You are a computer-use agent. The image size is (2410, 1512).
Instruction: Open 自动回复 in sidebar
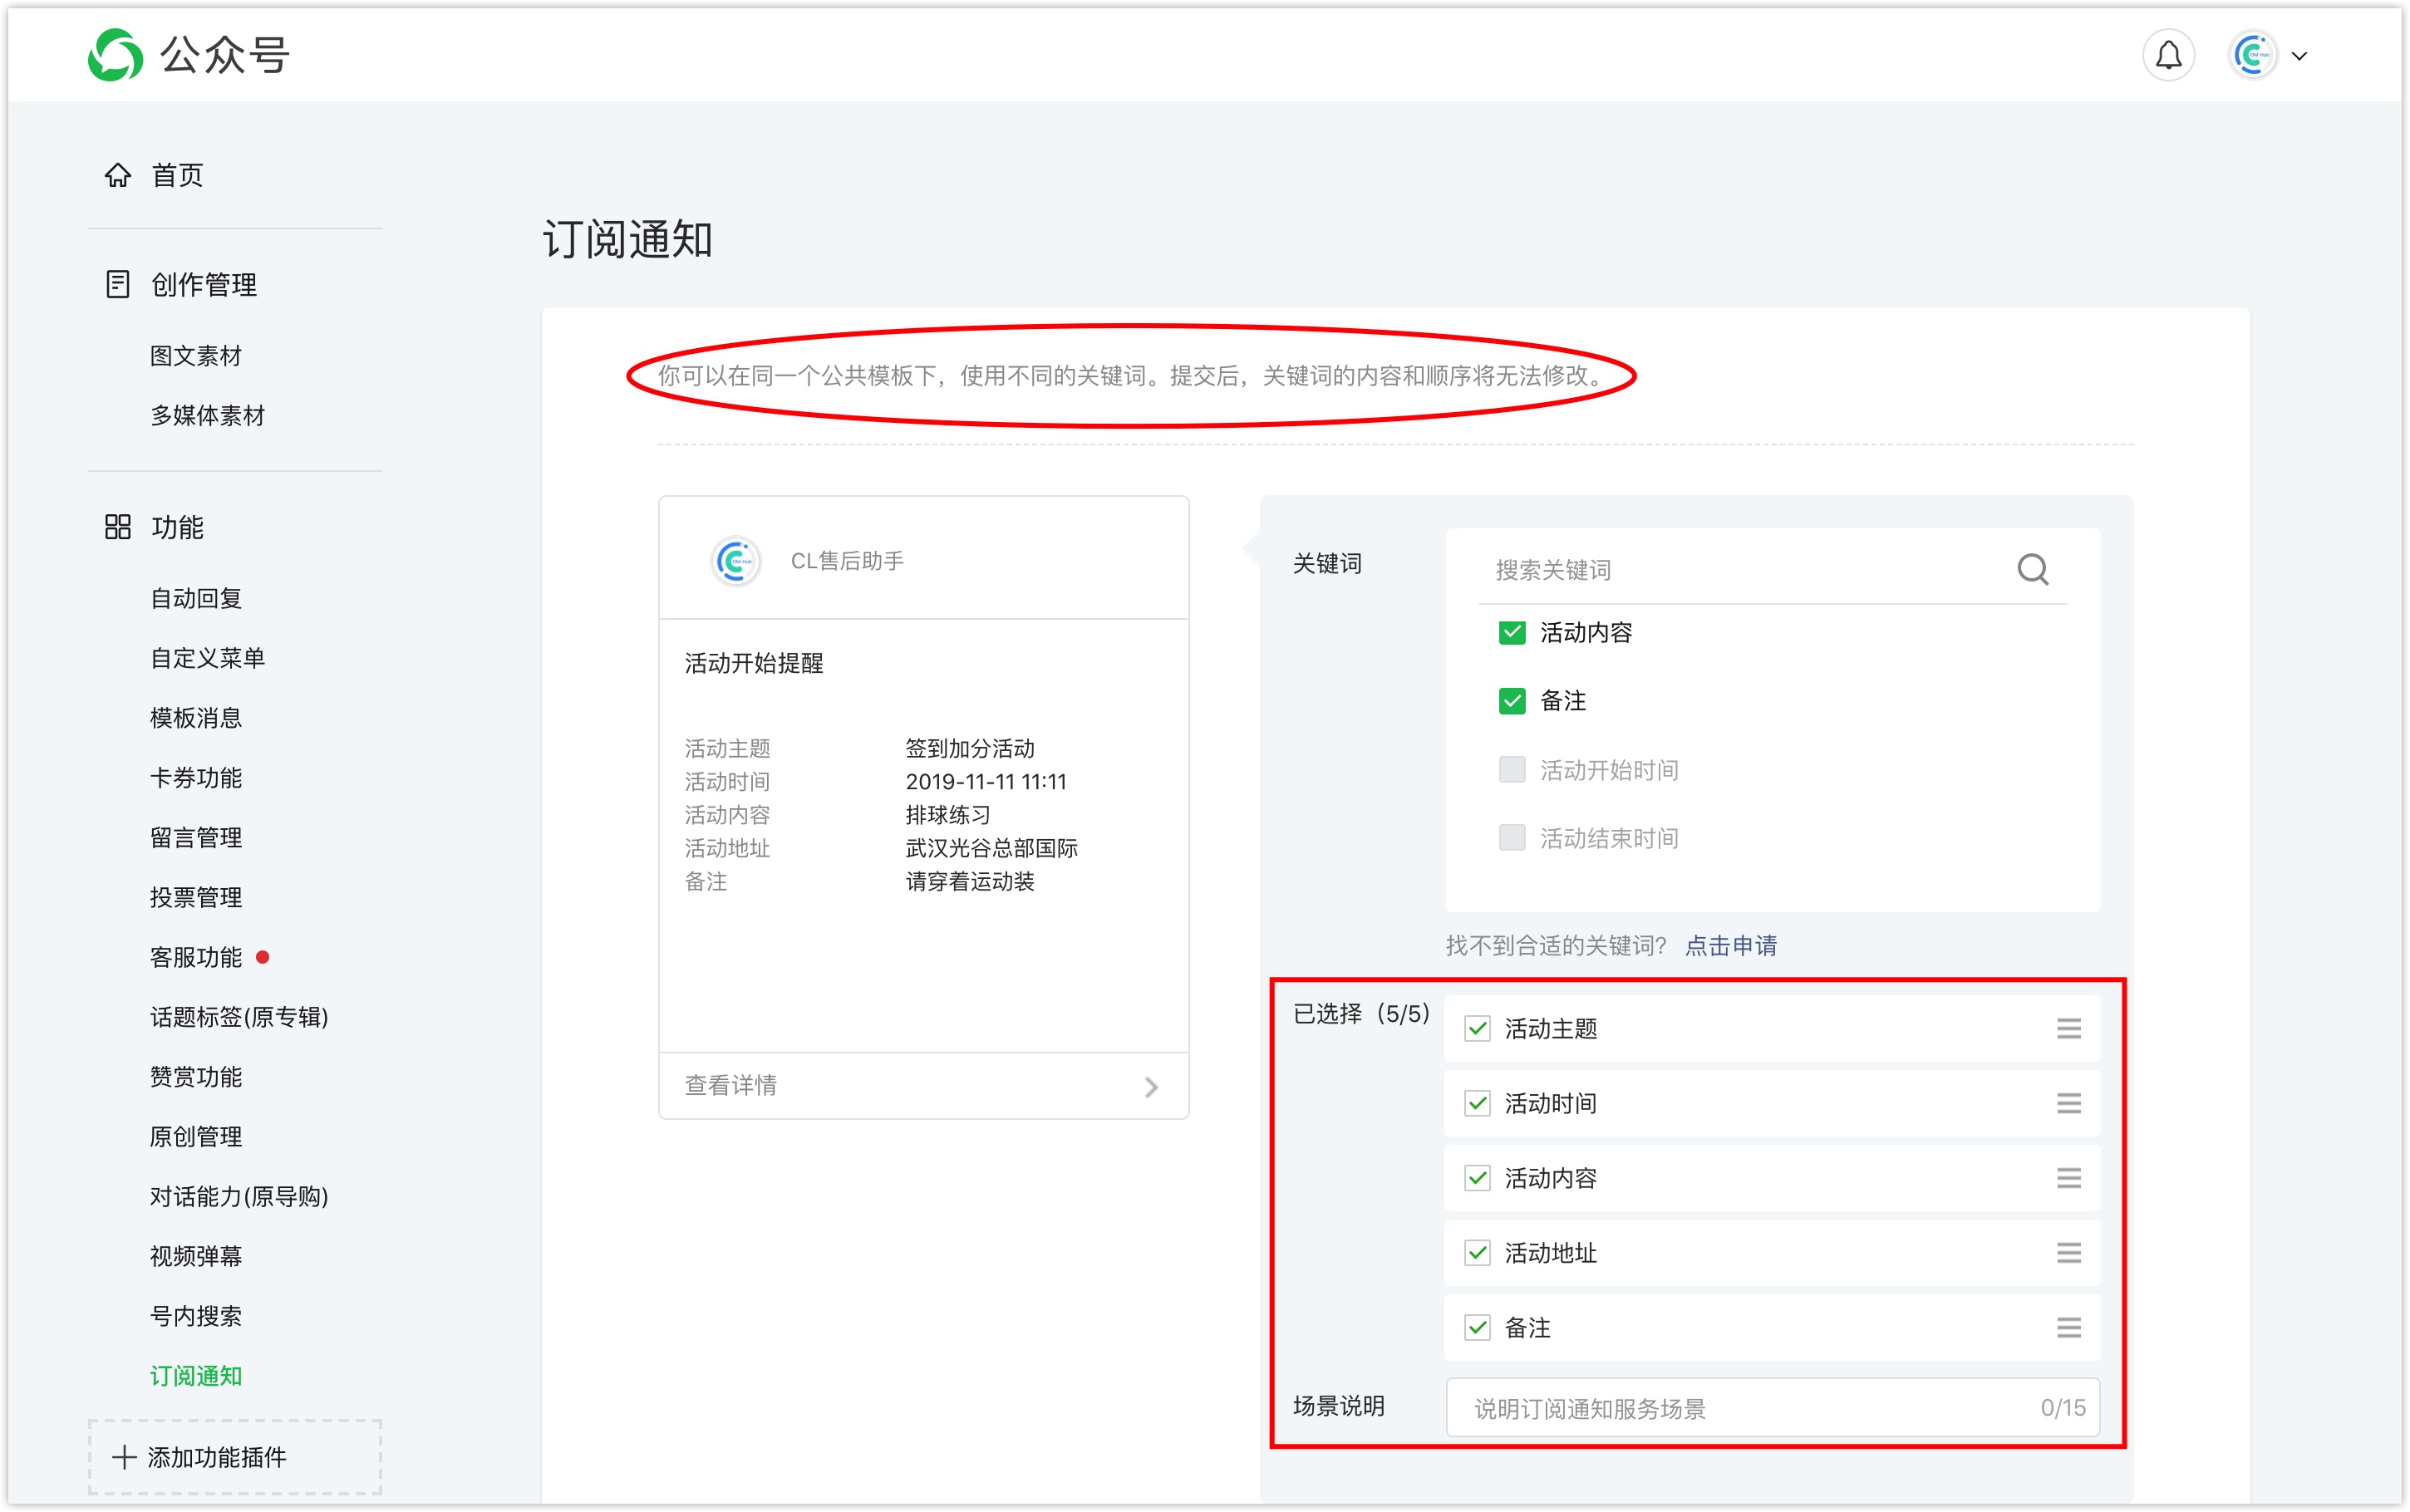pyautogui.click(x=196, y=598)
